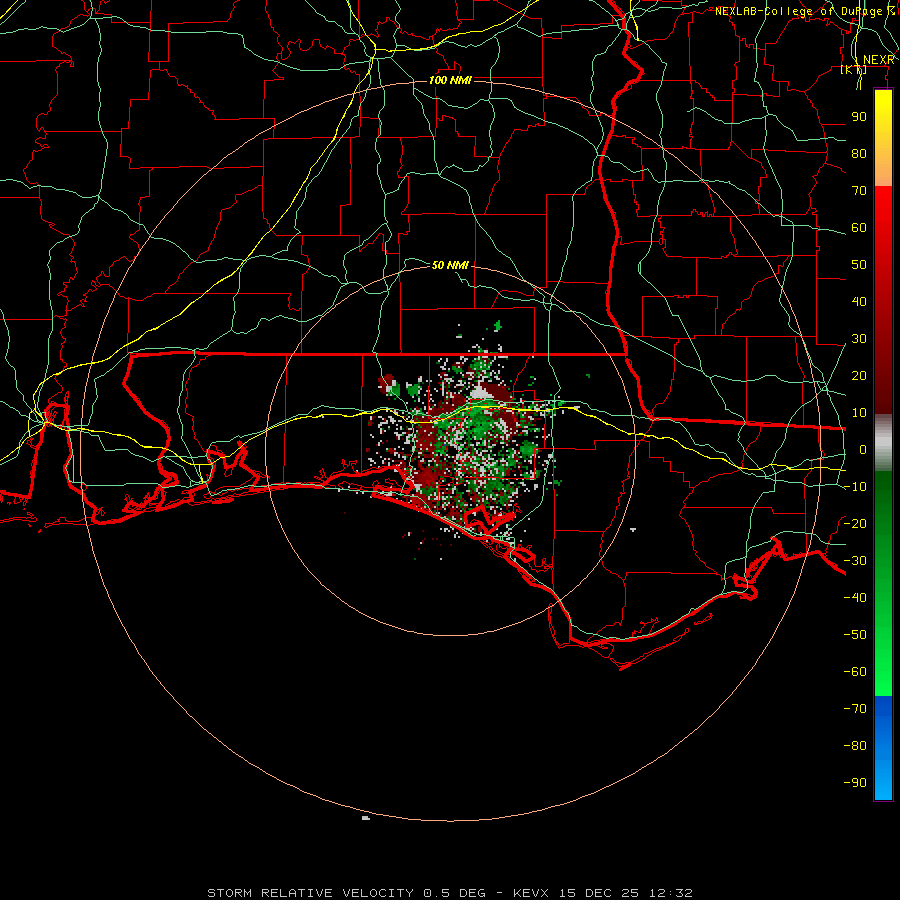Click the "50 NMI" range ring label
Screen dimensions: 900x900
pos(450,265)
